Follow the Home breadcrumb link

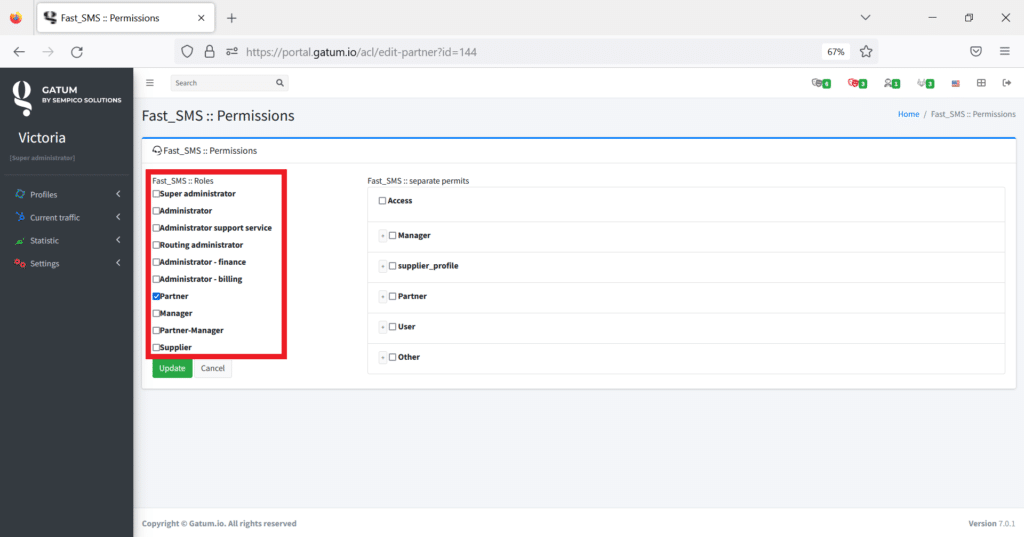coord(908,114)
